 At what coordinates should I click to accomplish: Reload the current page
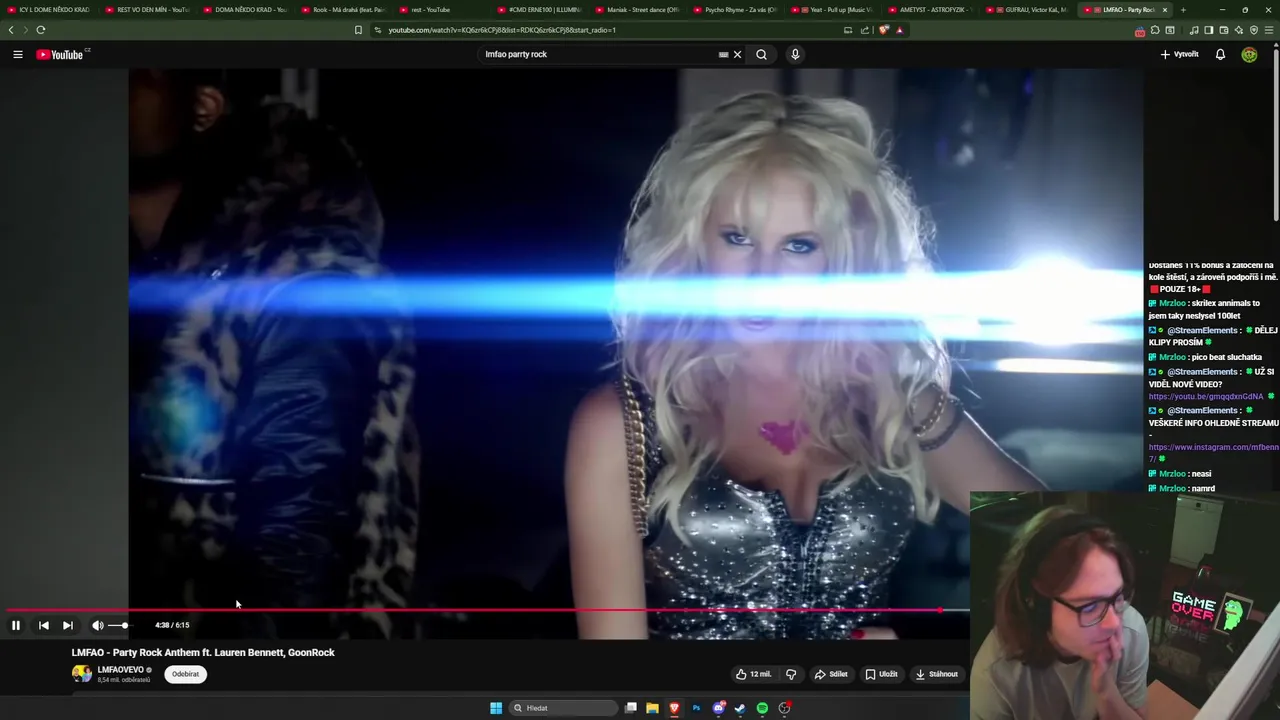pyautogui.click(x=41, y=30)
